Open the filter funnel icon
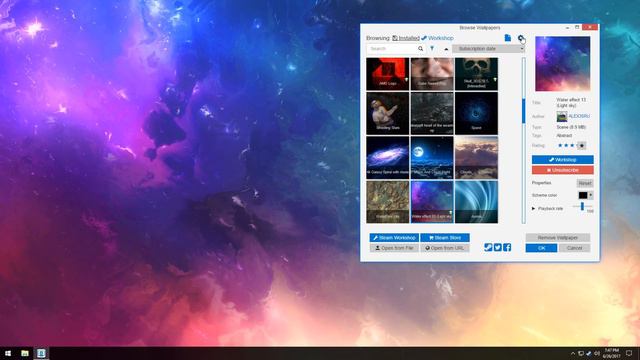 432,49
